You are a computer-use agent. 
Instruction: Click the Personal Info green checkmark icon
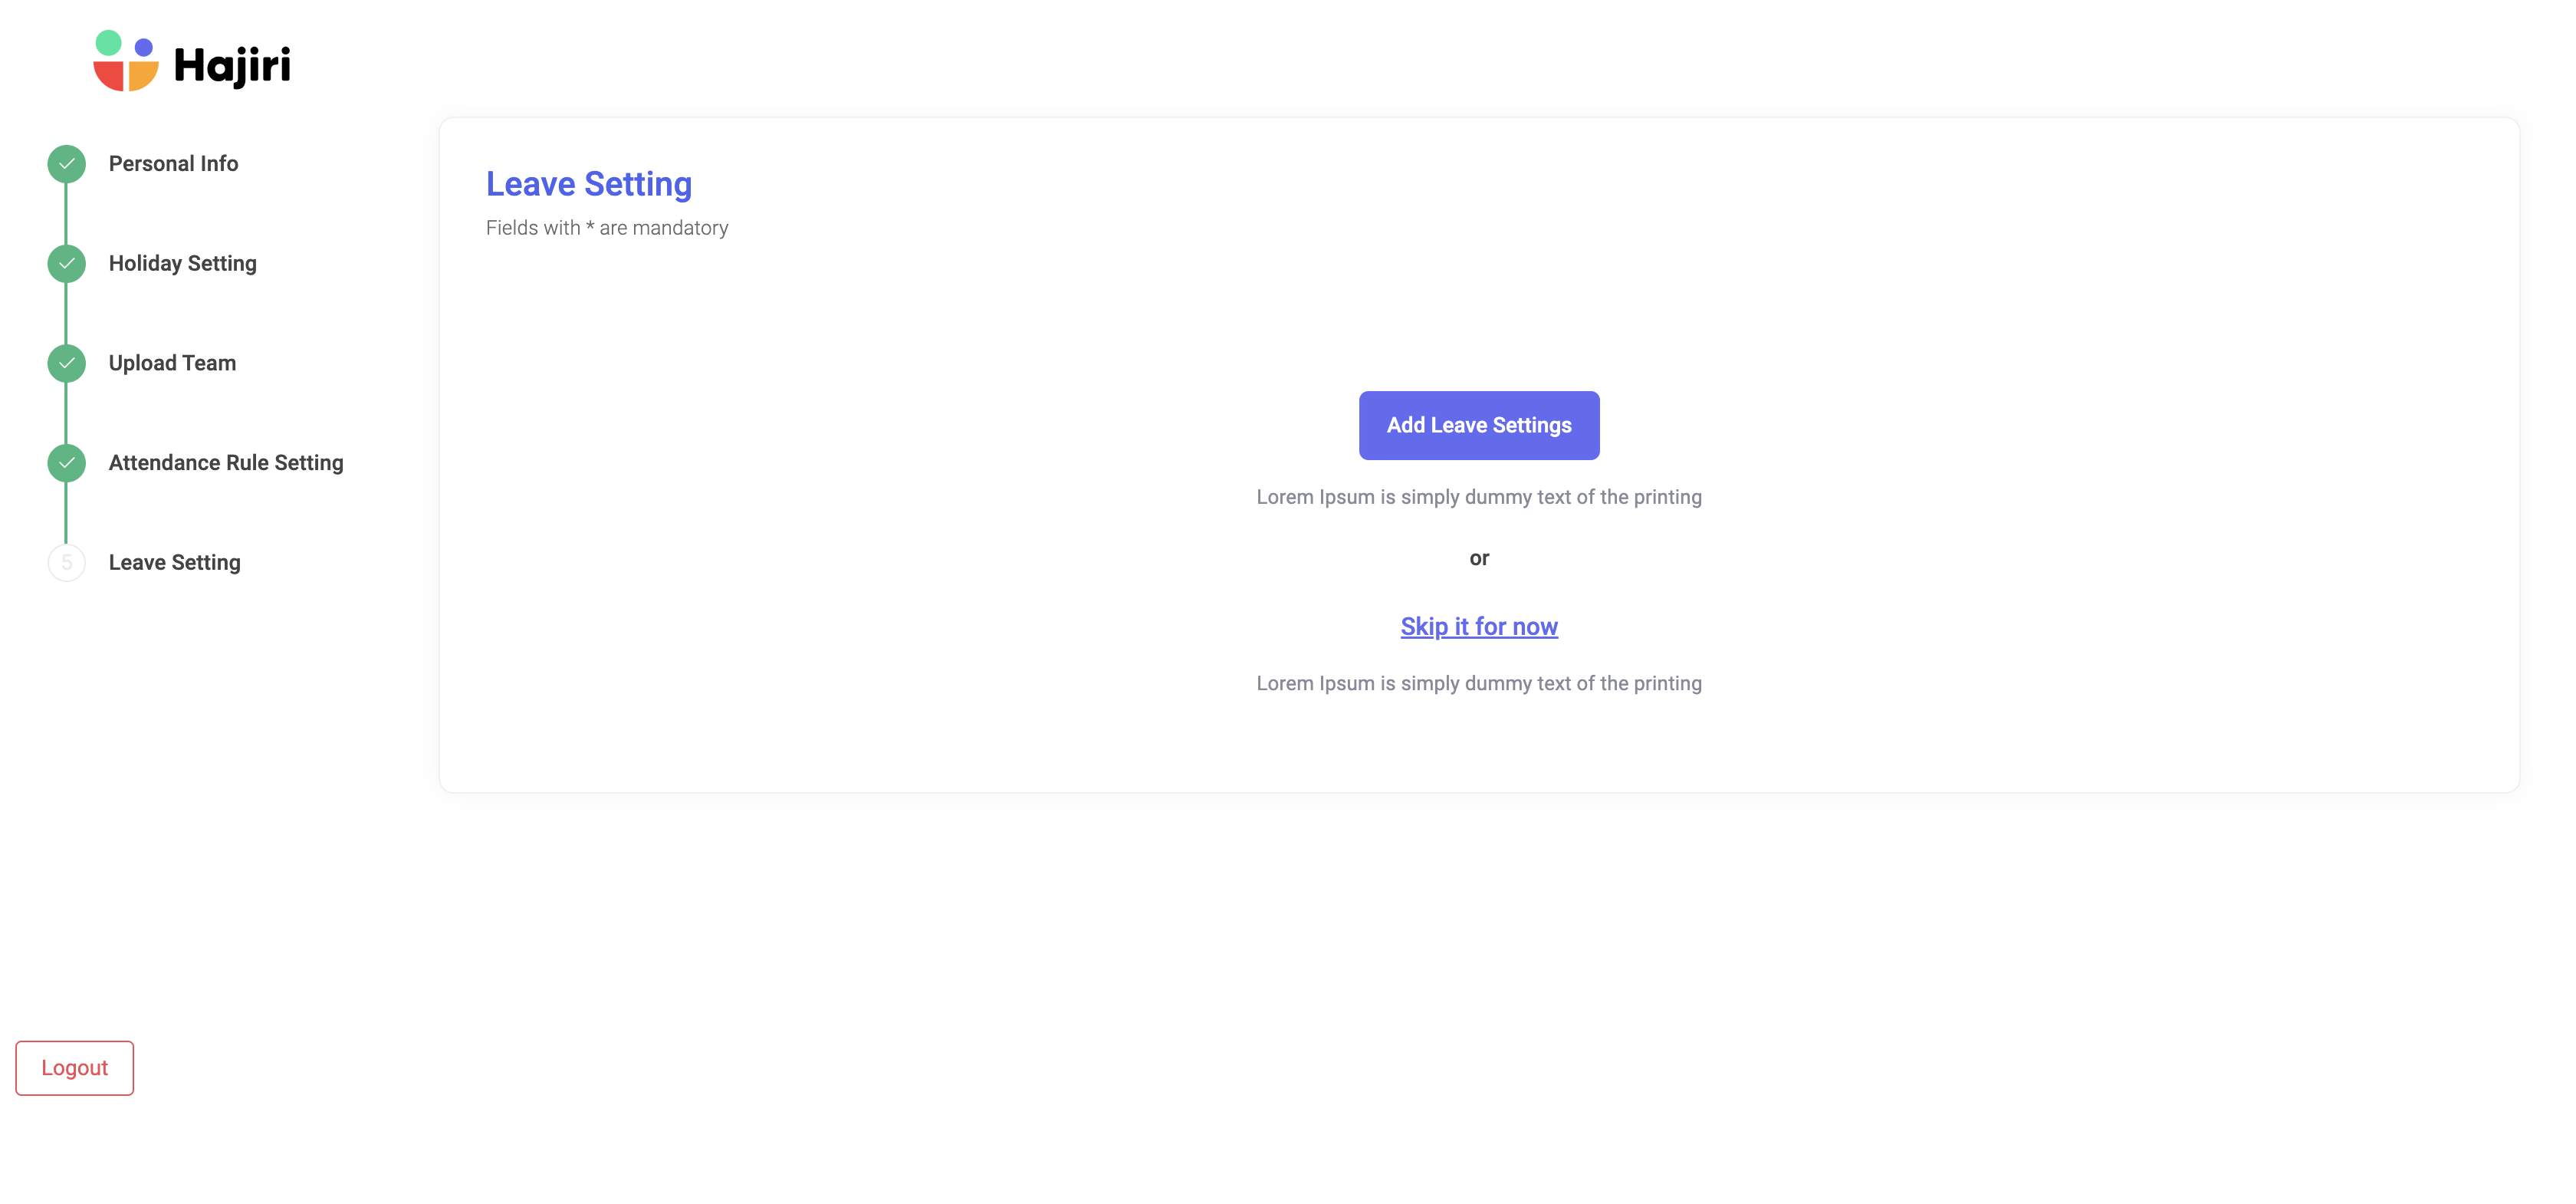(x=66, y=164)
